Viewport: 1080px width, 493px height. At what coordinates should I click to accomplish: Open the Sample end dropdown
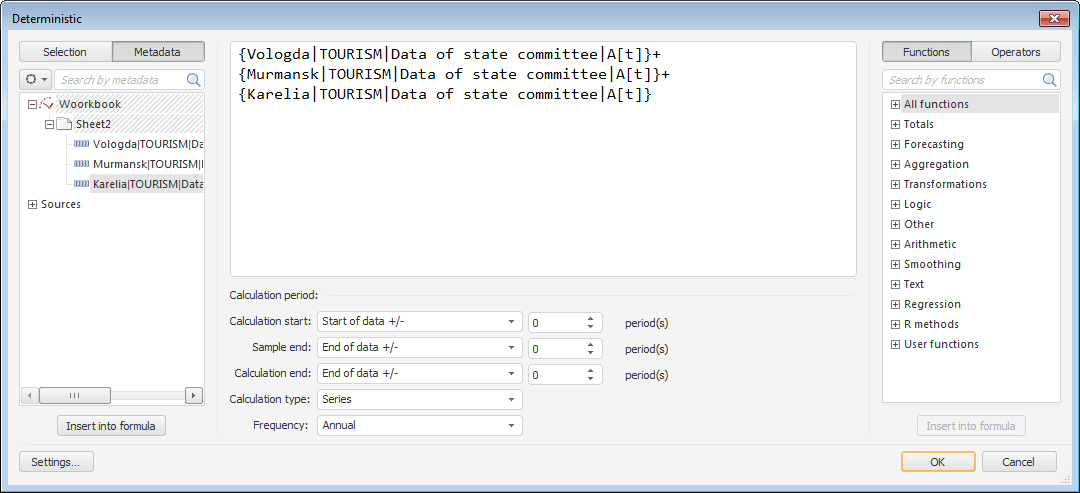[x=419, y=348]
